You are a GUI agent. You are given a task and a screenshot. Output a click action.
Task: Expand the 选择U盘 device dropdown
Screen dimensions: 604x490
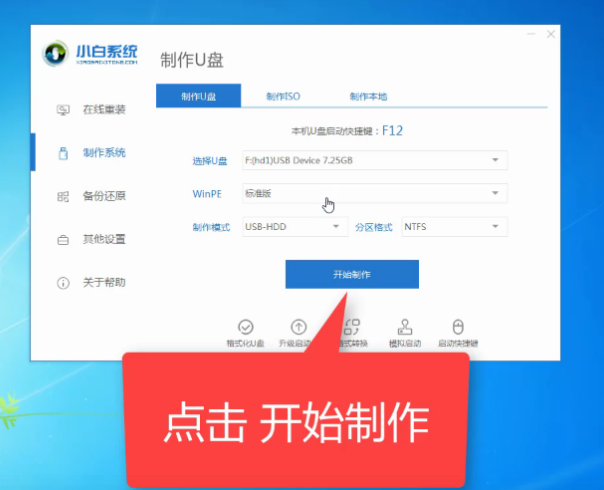[x=375, y=161]
